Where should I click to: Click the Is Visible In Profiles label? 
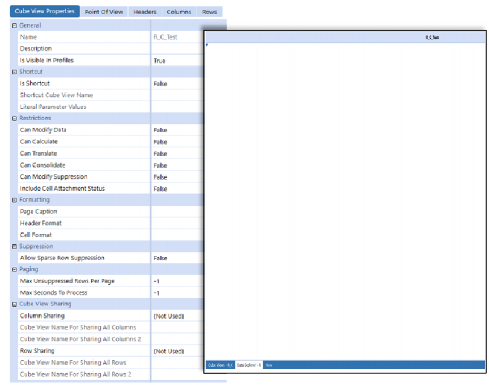tap(47, 60)
